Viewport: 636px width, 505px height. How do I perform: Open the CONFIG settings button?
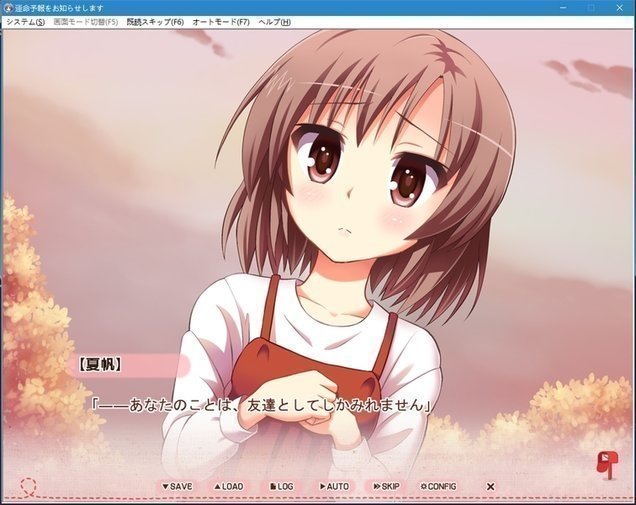tap(438, 486)
